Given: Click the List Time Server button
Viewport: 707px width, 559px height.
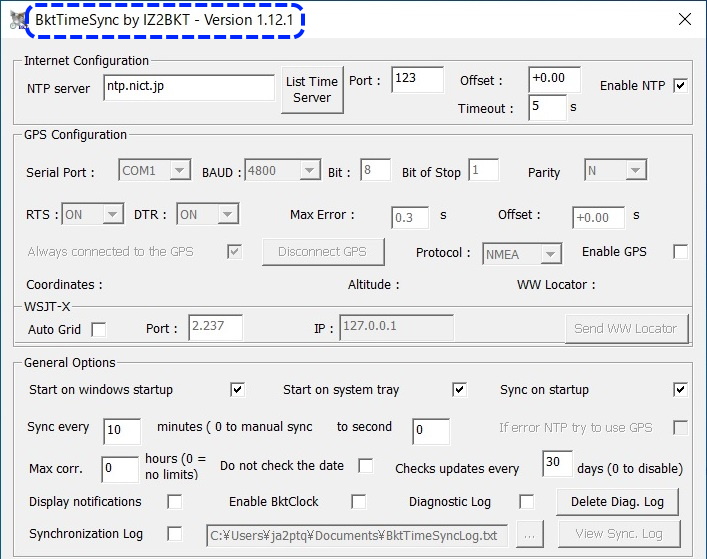Looking at the screenshot, I should [x=312, y=90].
